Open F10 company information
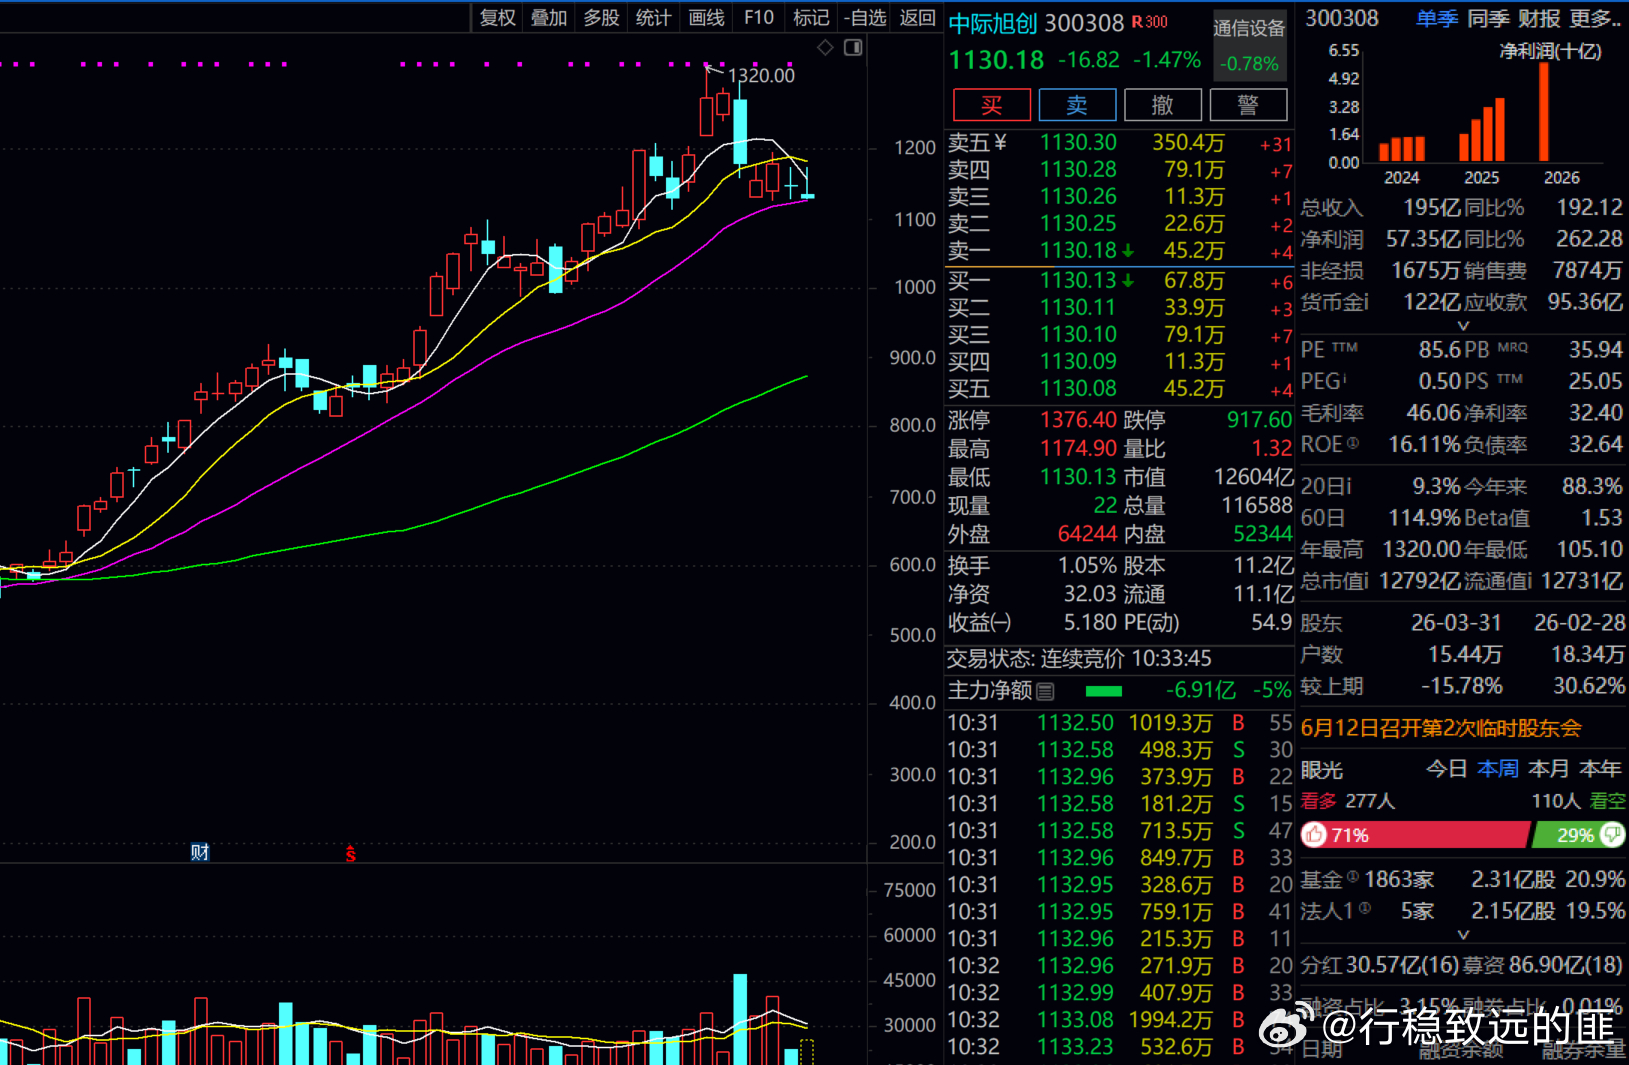Image resolution: width=1629 pixels, height=1065 pixels. pyautogui.click(x=759, y=17)
